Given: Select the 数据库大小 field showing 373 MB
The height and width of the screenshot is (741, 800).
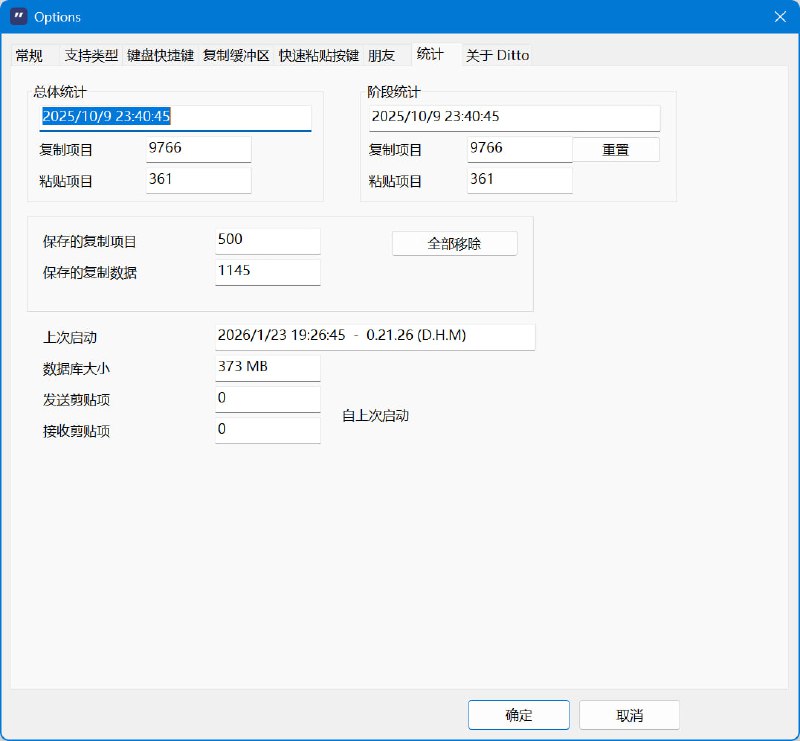Looking at the screenshot, I should point(267,367).
